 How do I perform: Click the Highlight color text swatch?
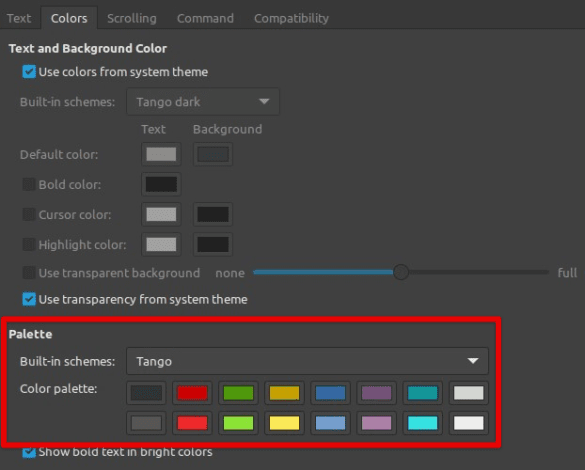click(x=161, y=245)
